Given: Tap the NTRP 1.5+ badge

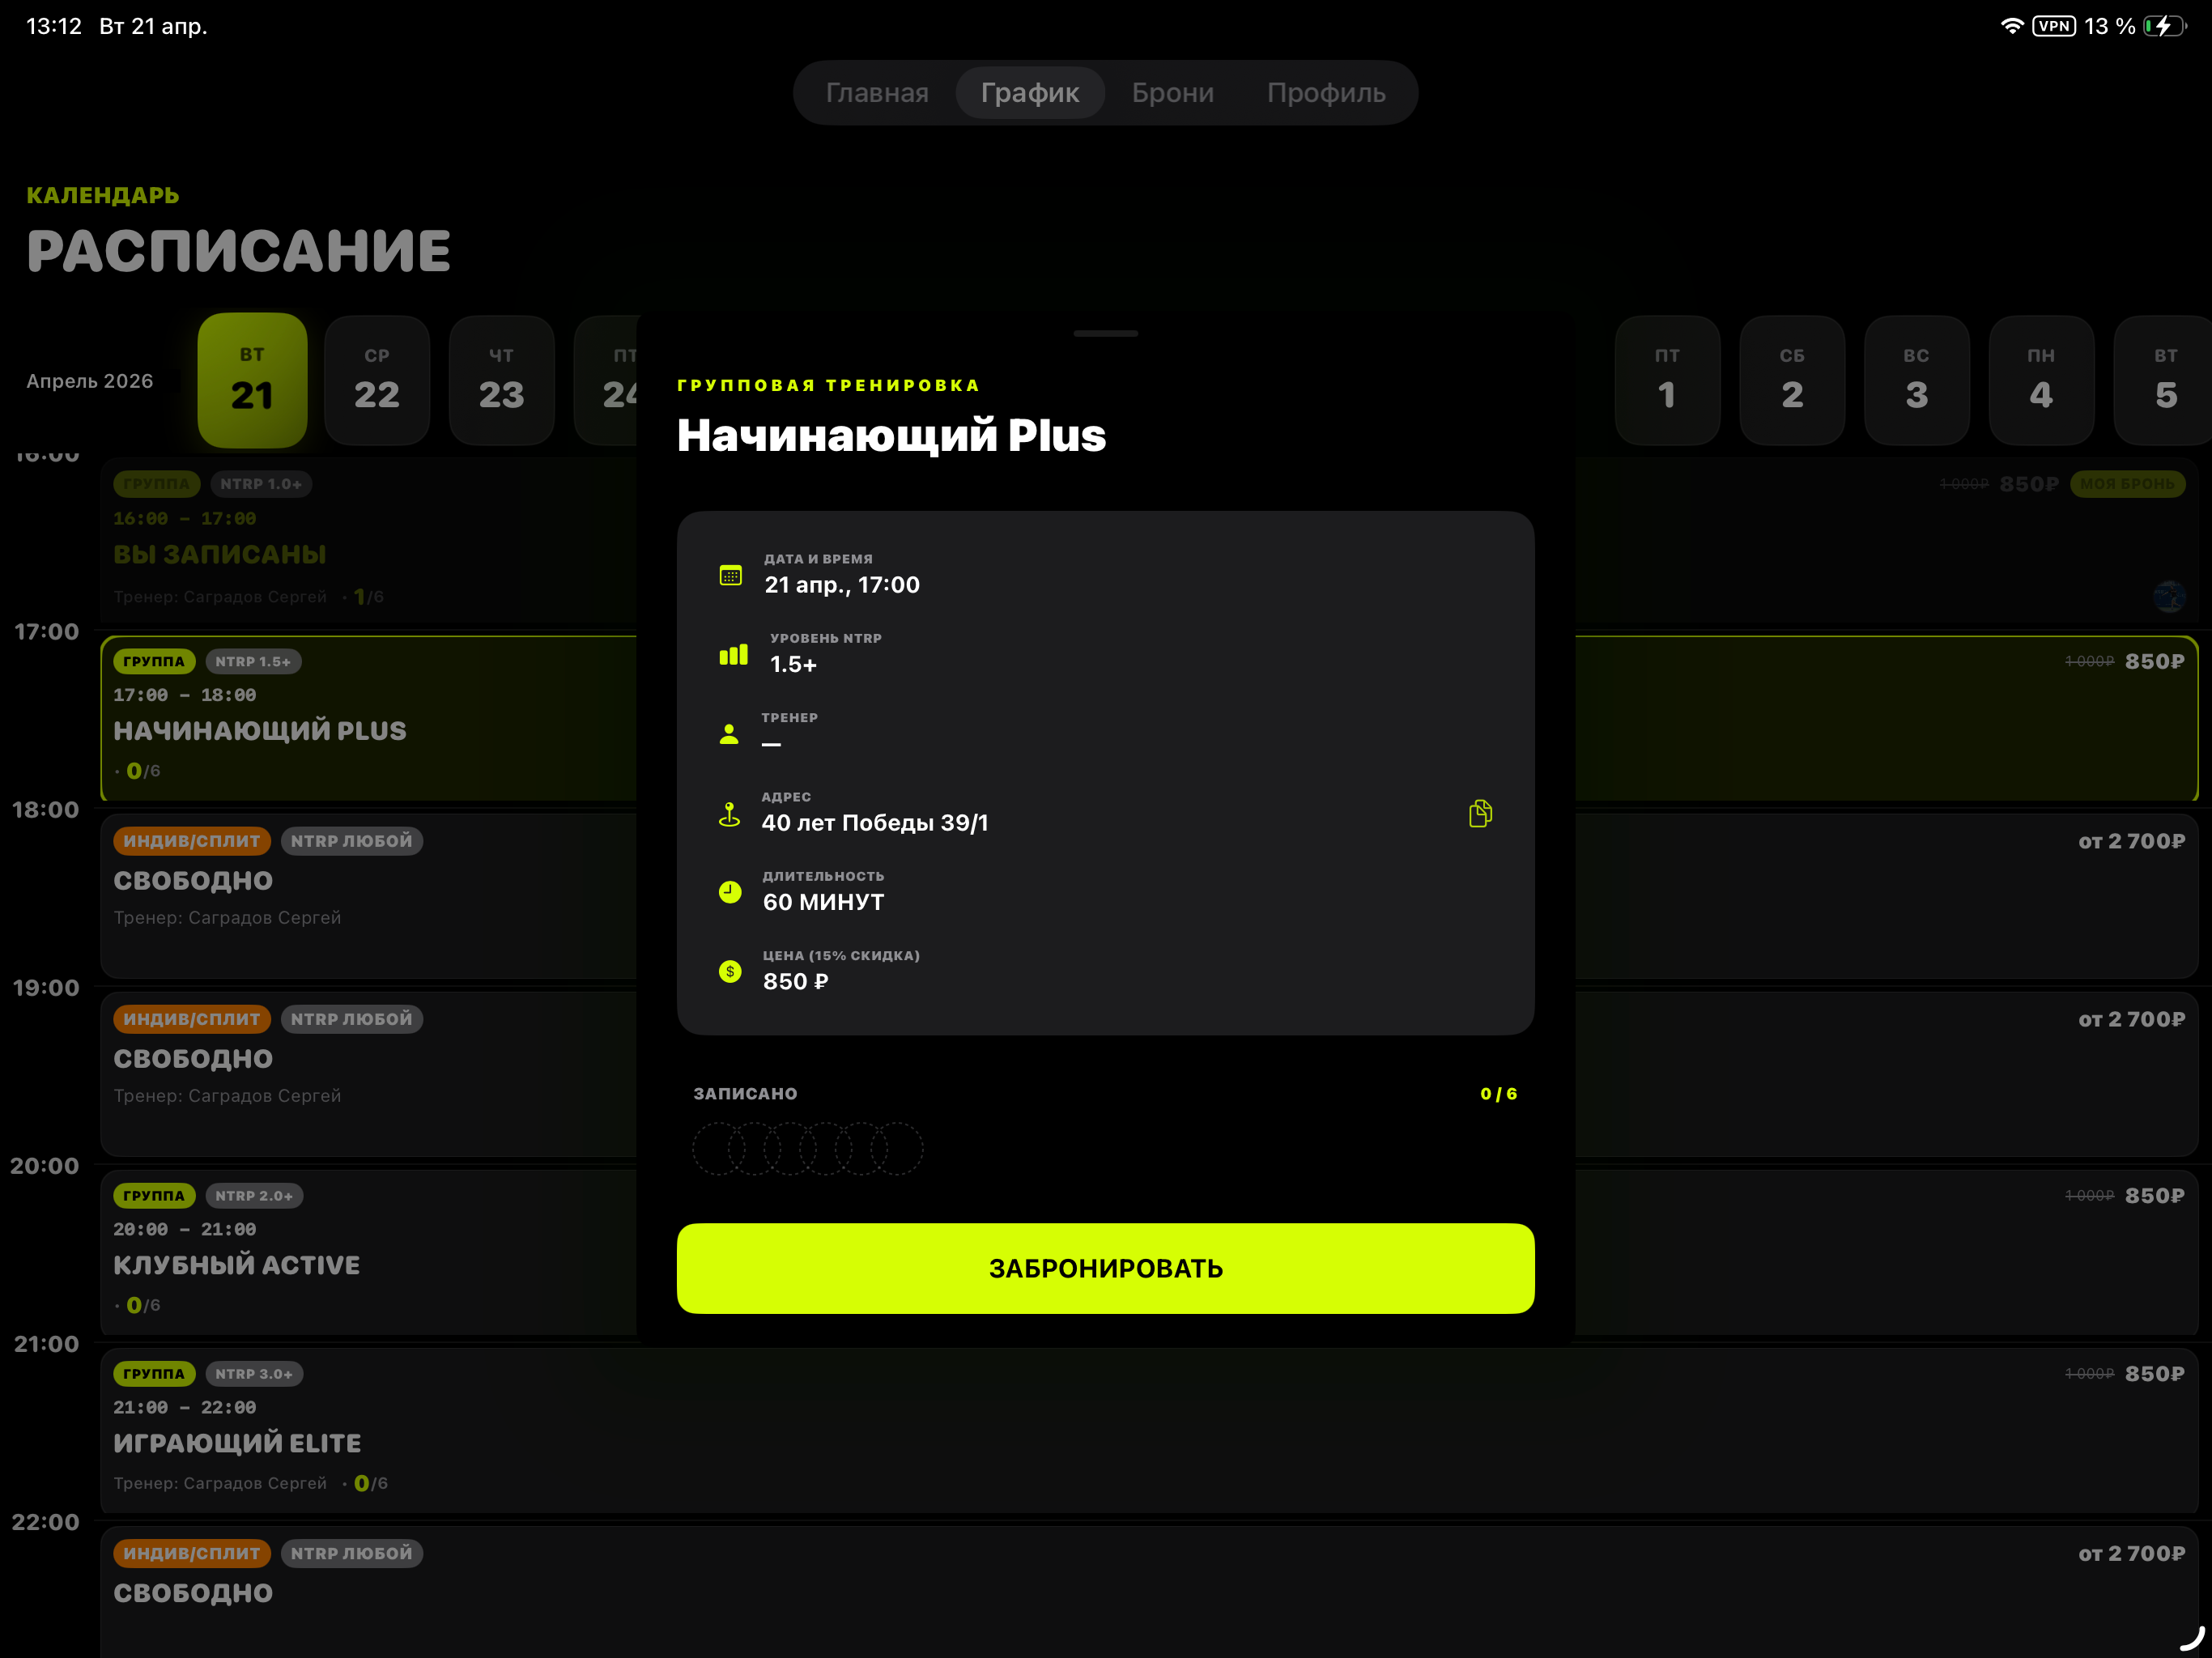Looking at the screenshot, I should click(x=253, y=661).
